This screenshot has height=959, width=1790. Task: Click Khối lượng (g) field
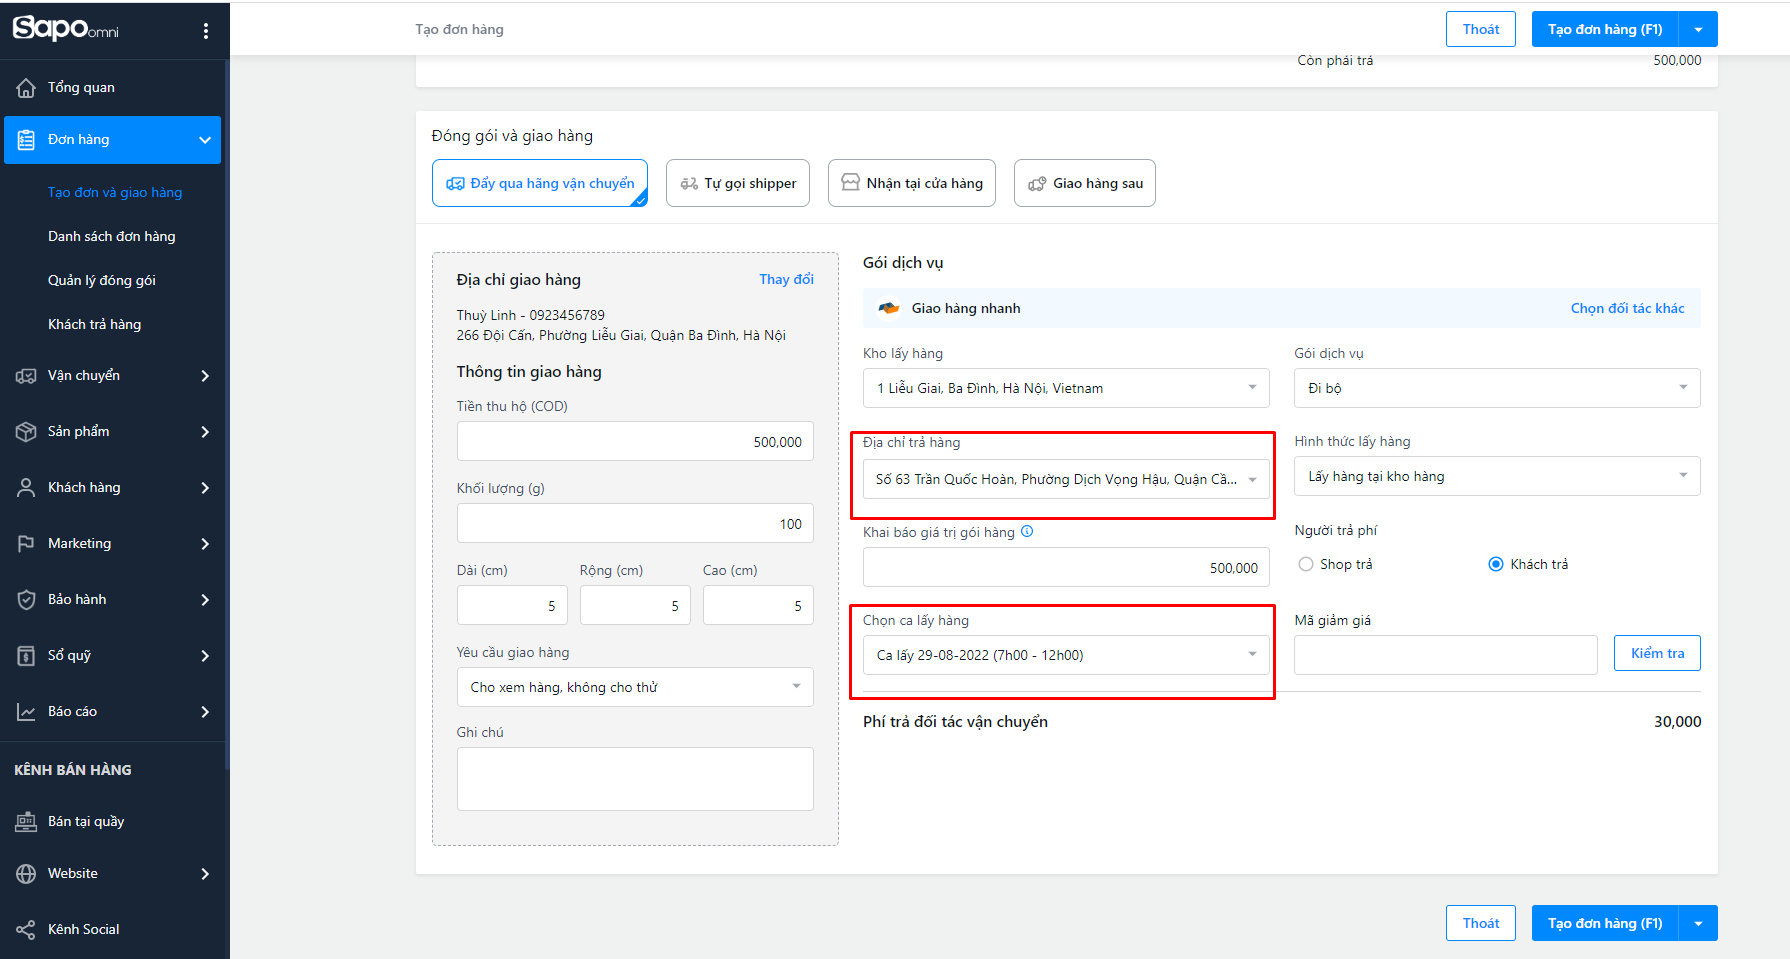pos(635,523)
